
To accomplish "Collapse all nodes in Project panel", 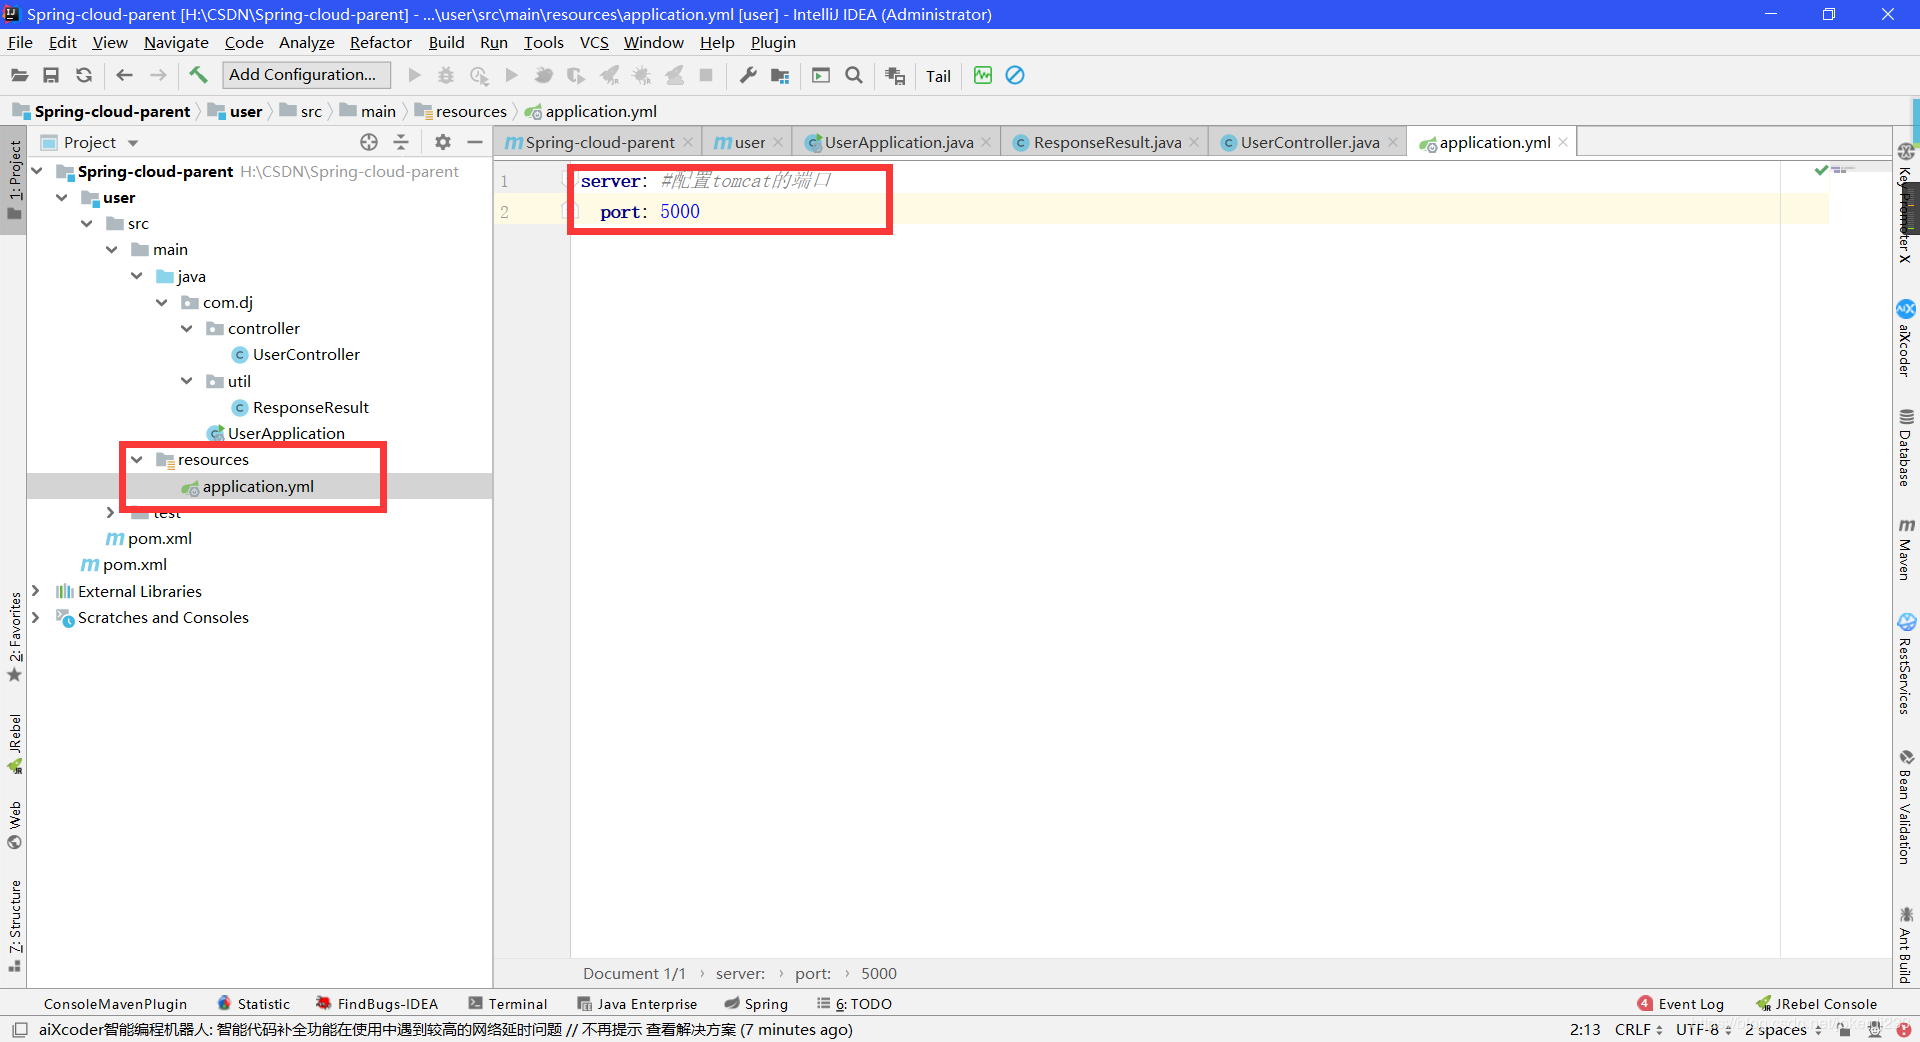I will point(401,142).
